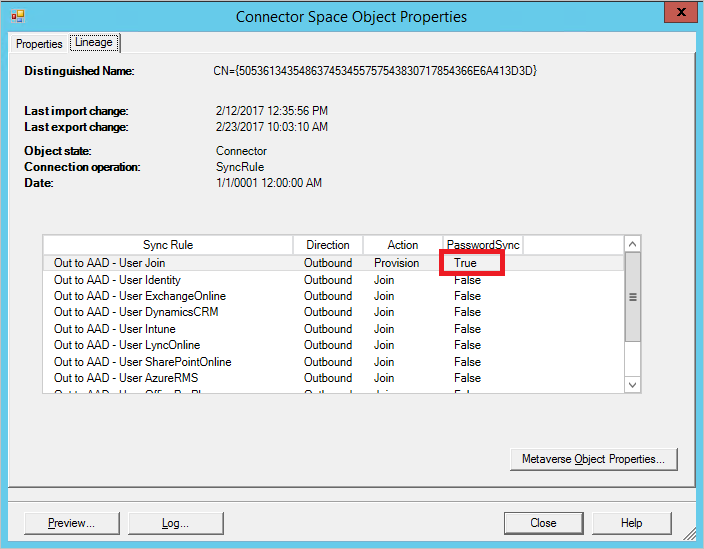The image size is (704, 549).
Task: Click the scroll down arrow of rule list
Action: click(x=633, y=385)
